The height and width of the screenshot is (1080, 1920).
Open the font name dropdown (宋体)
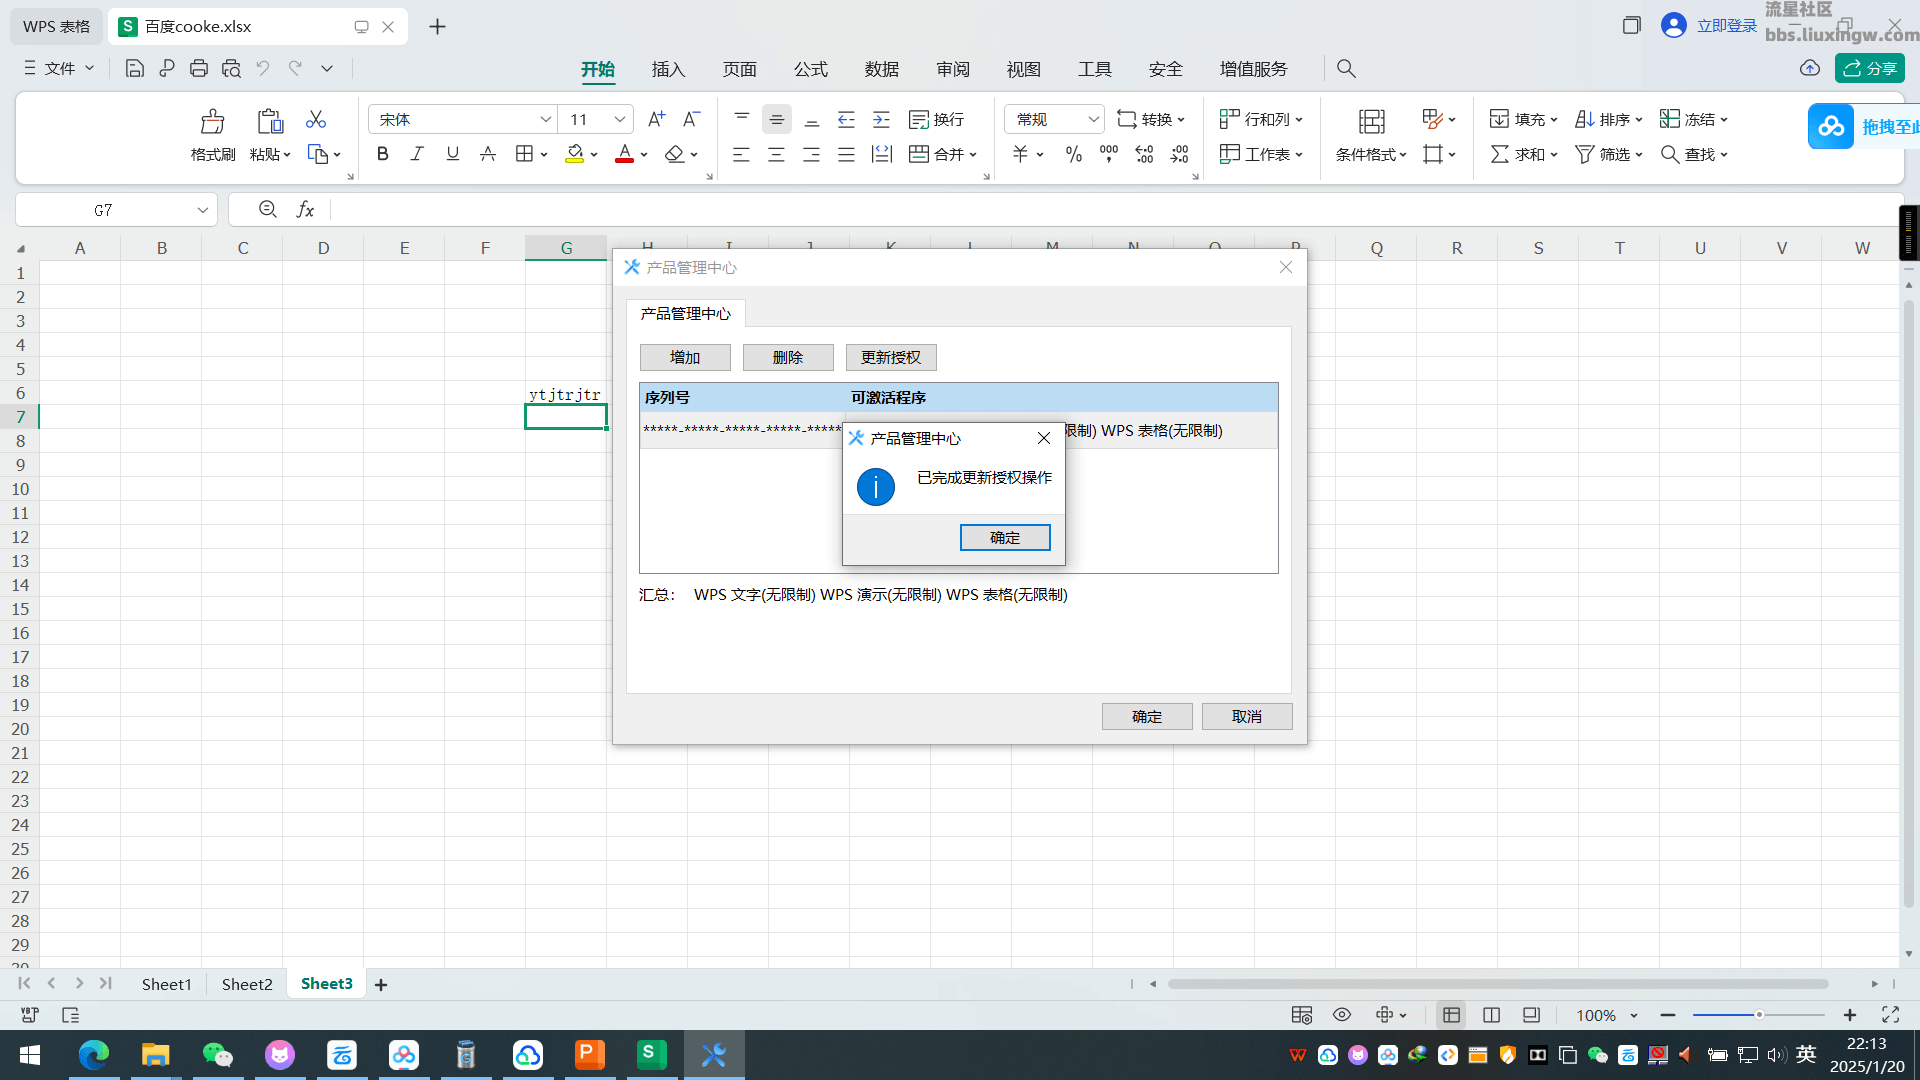(x=545, y=119)
